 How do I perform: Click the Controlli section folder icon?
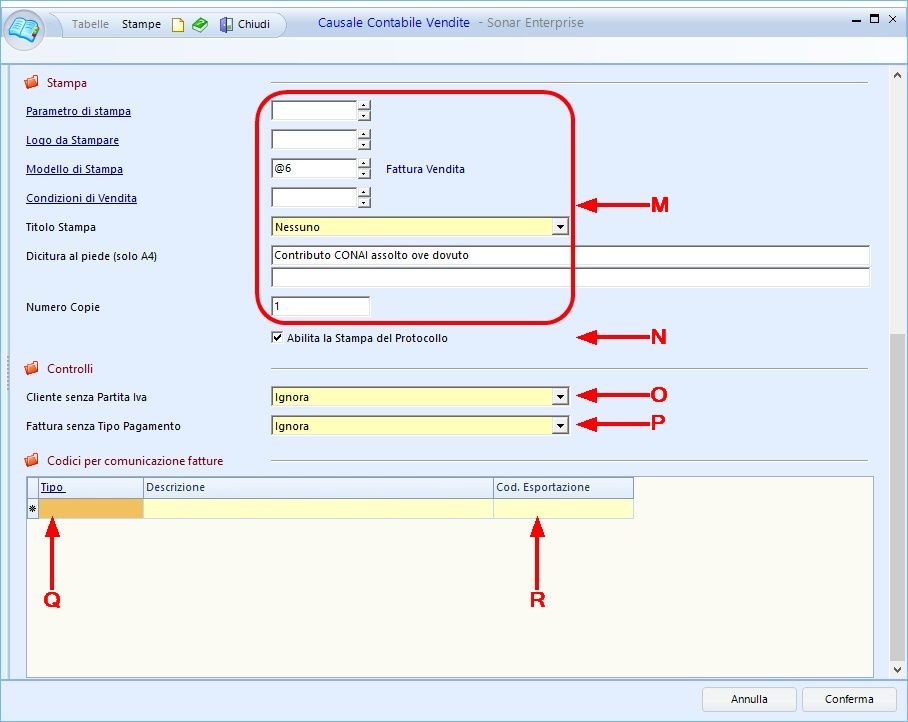31,368
